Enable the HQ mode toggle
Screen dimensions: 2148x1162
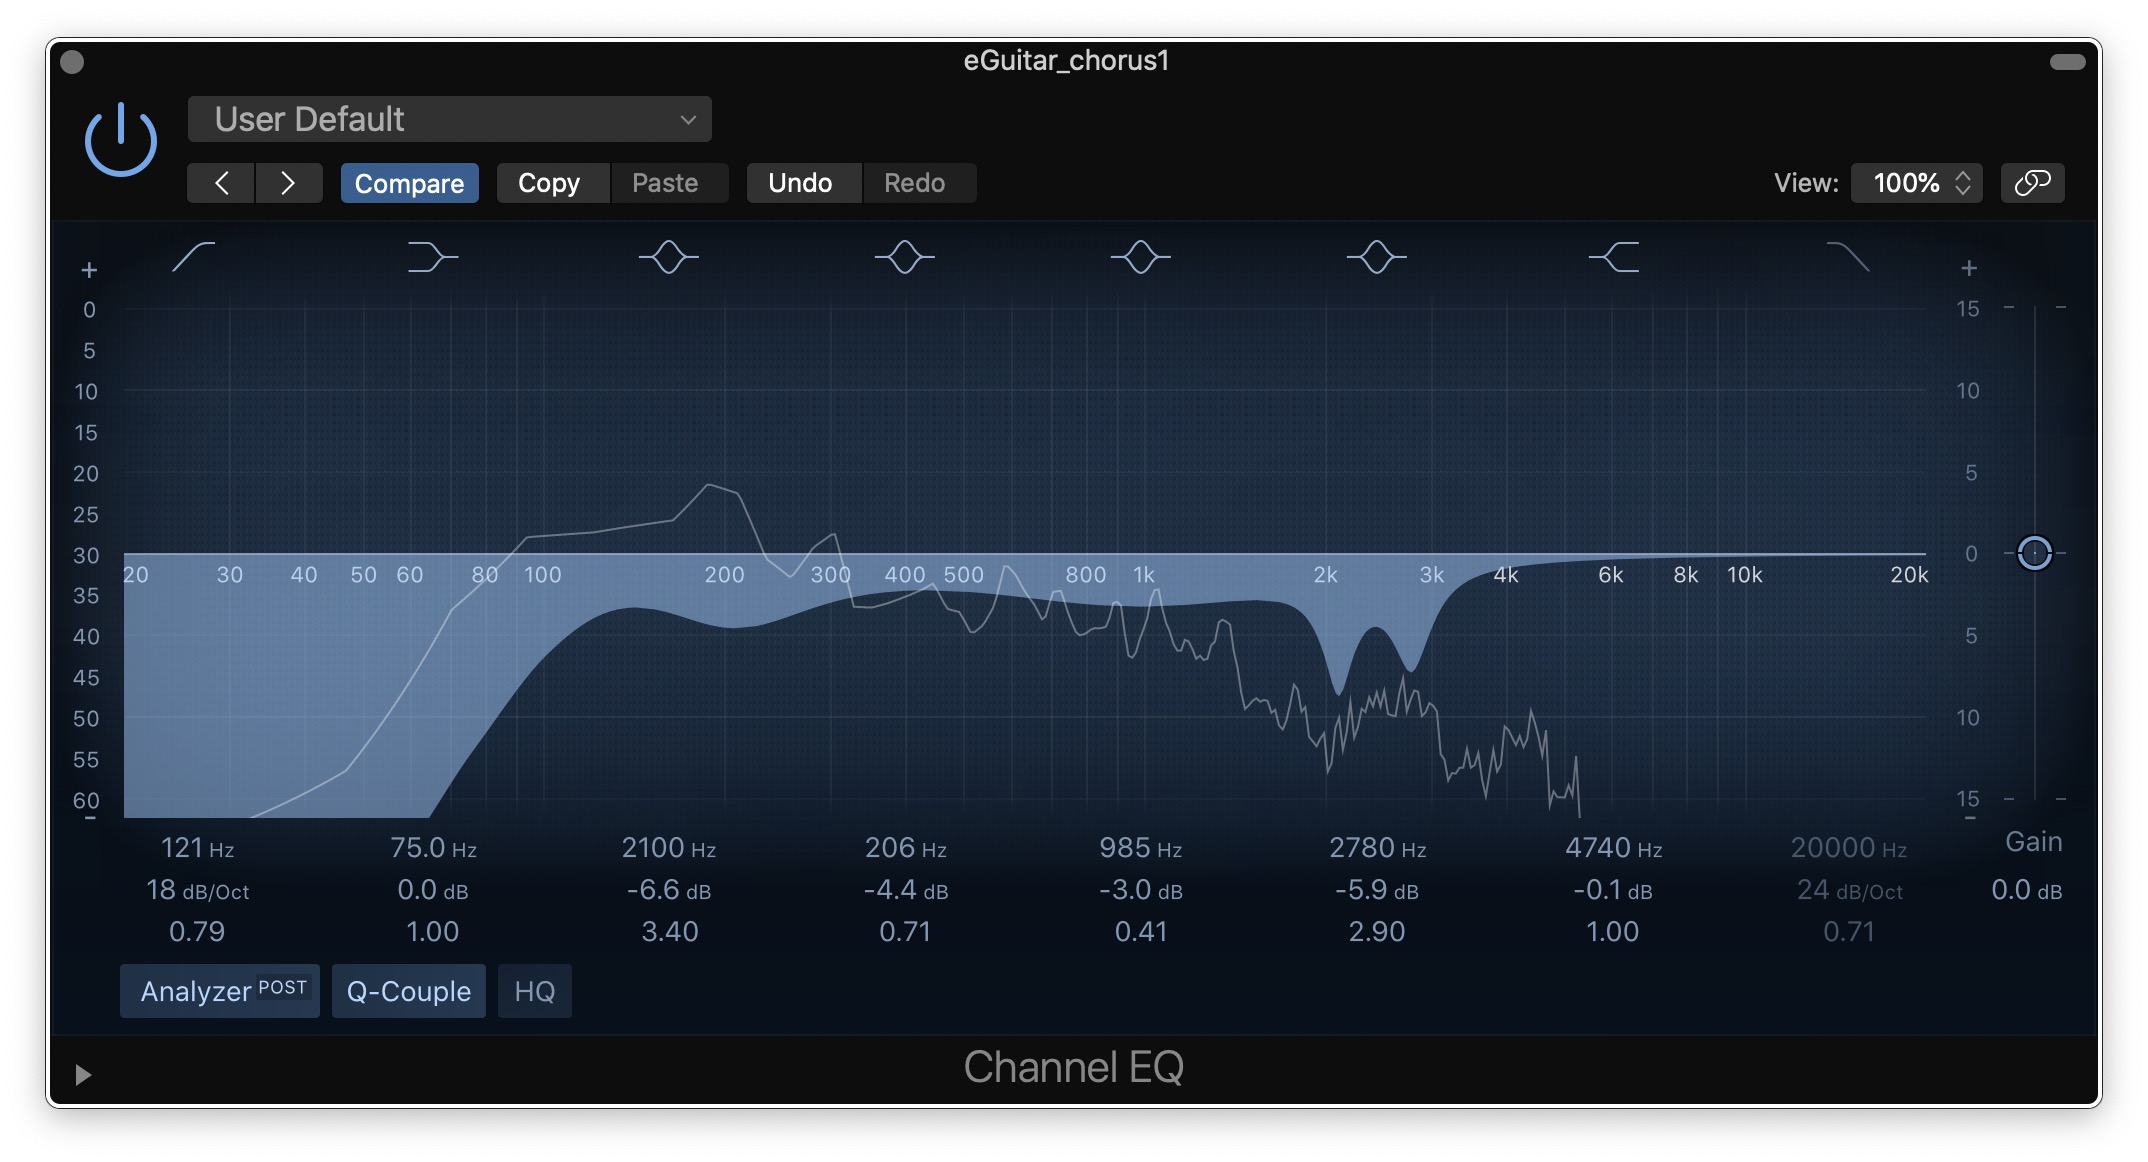click(534, 991)
